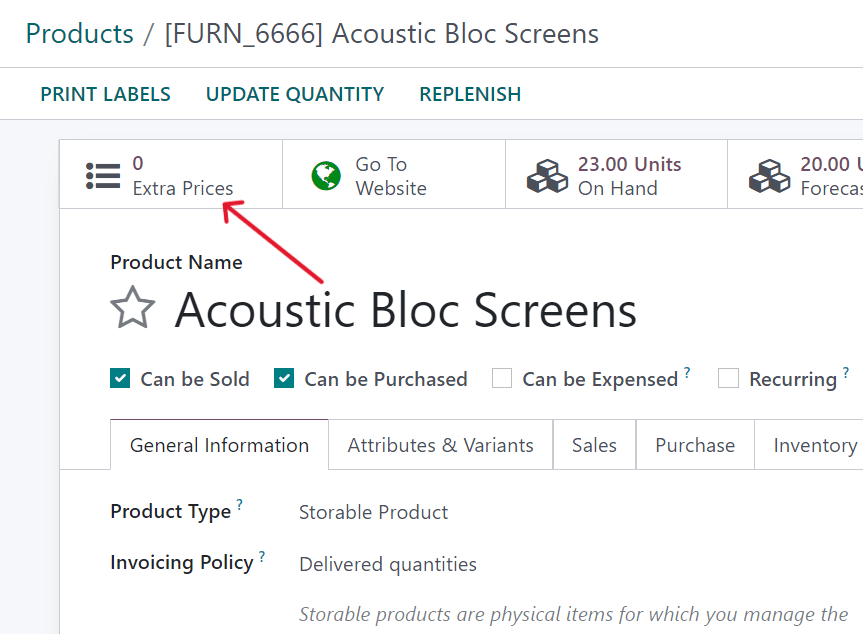Uncheck the Can be Sold checkbox
The width and height of the screenshot is (863, 634).
point(120,379)
